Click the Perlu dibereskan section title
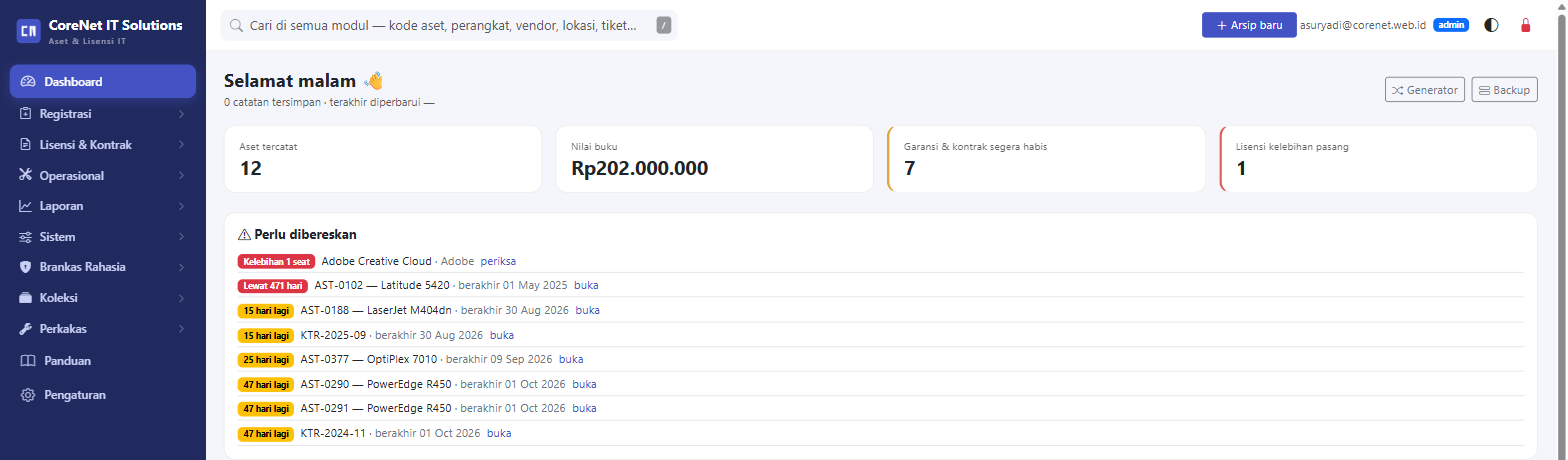 pyautogui.click(x=306, y=235)
